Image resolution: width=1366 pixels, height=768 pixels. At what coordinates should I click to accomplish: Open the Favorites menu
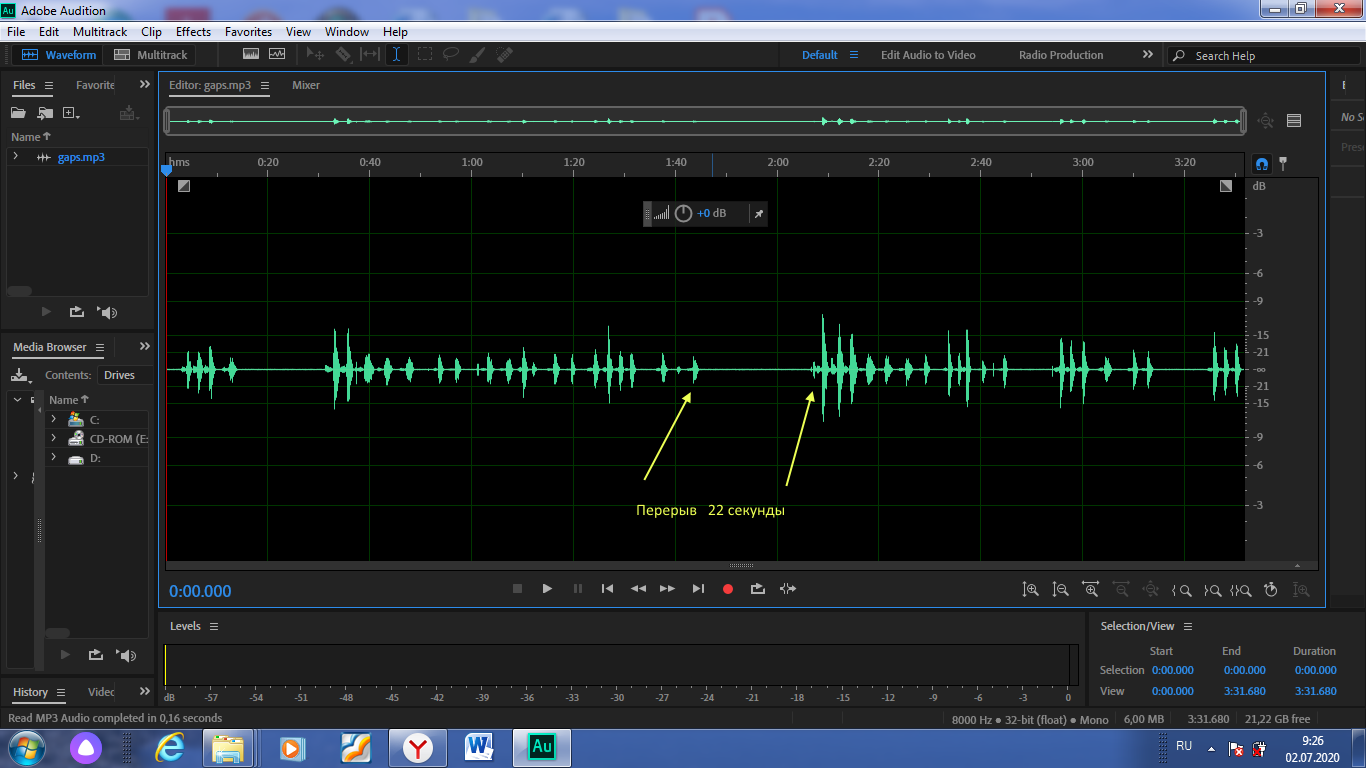tap(248, 32)
